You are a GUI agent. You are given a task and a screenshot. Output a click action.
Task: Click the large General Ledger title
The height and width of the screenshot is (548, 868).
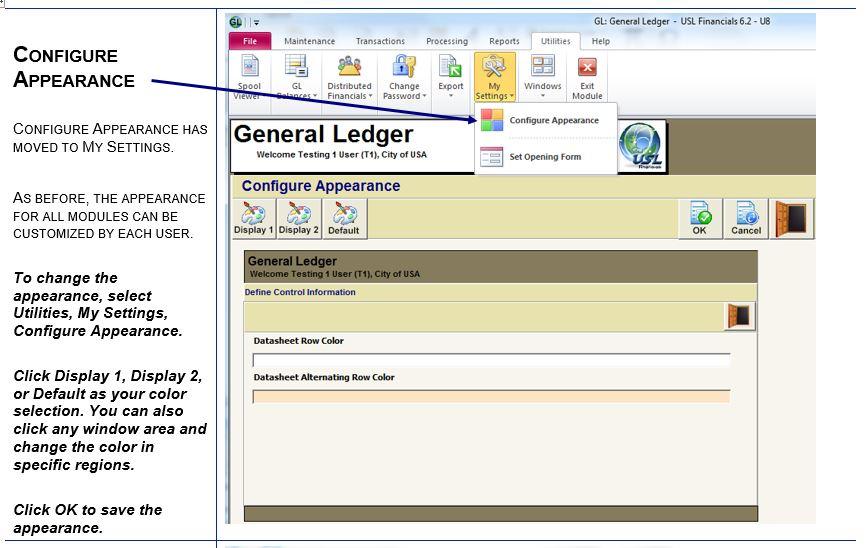(x=323, y=135)
